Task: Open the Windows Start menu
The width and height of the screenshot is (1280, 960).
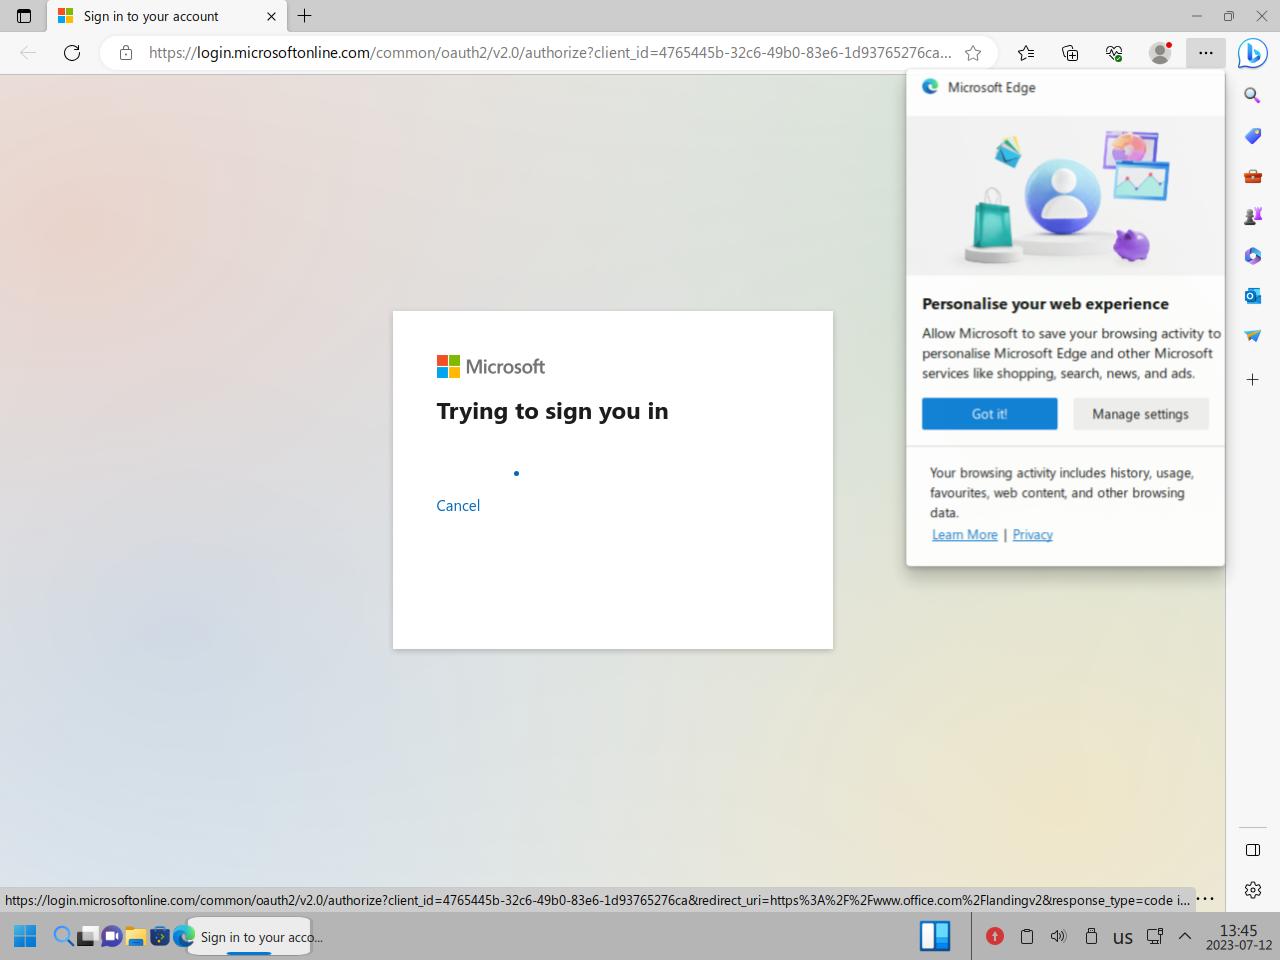Action: (x=25, y=937)
